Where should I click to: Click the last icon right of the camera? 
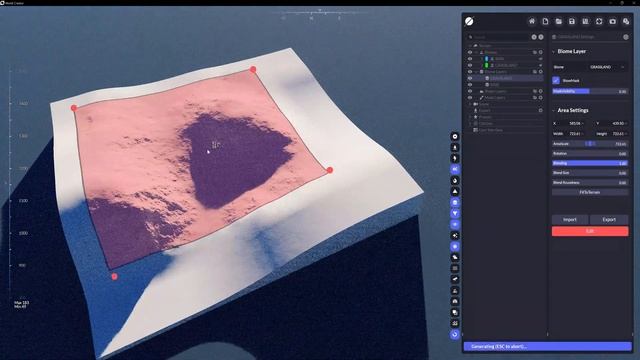pos(626,21)
